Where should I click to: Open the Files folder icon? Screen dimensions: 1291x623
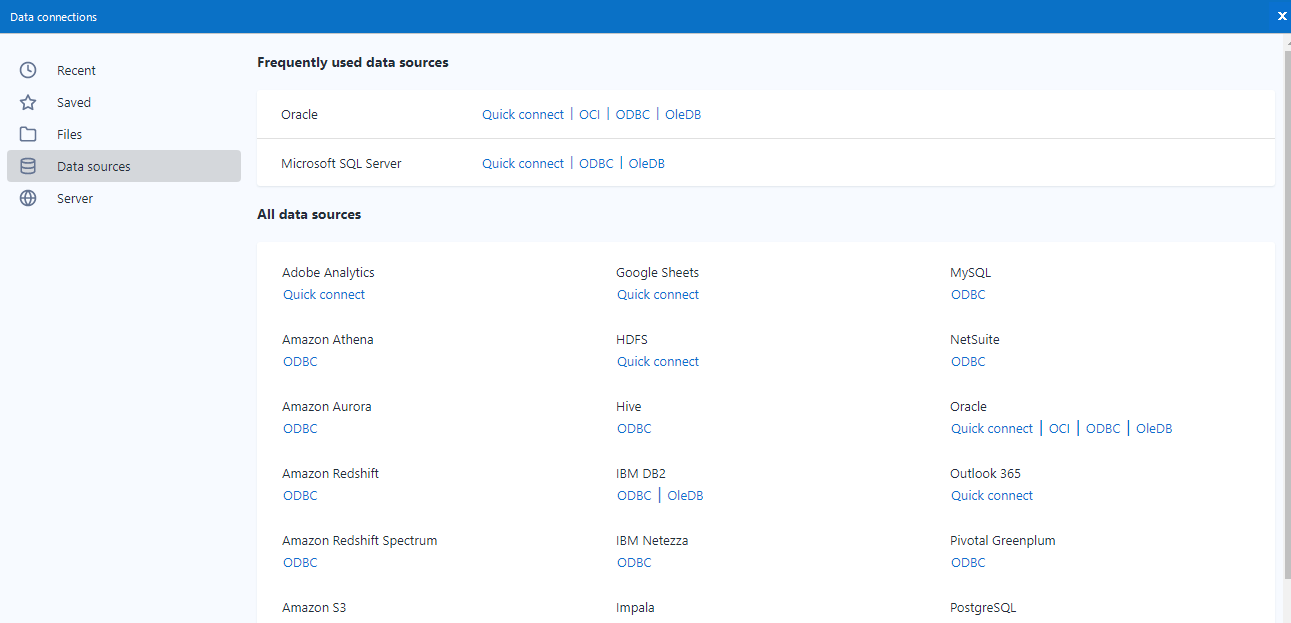pyautogui.click(x=28, y=134)
